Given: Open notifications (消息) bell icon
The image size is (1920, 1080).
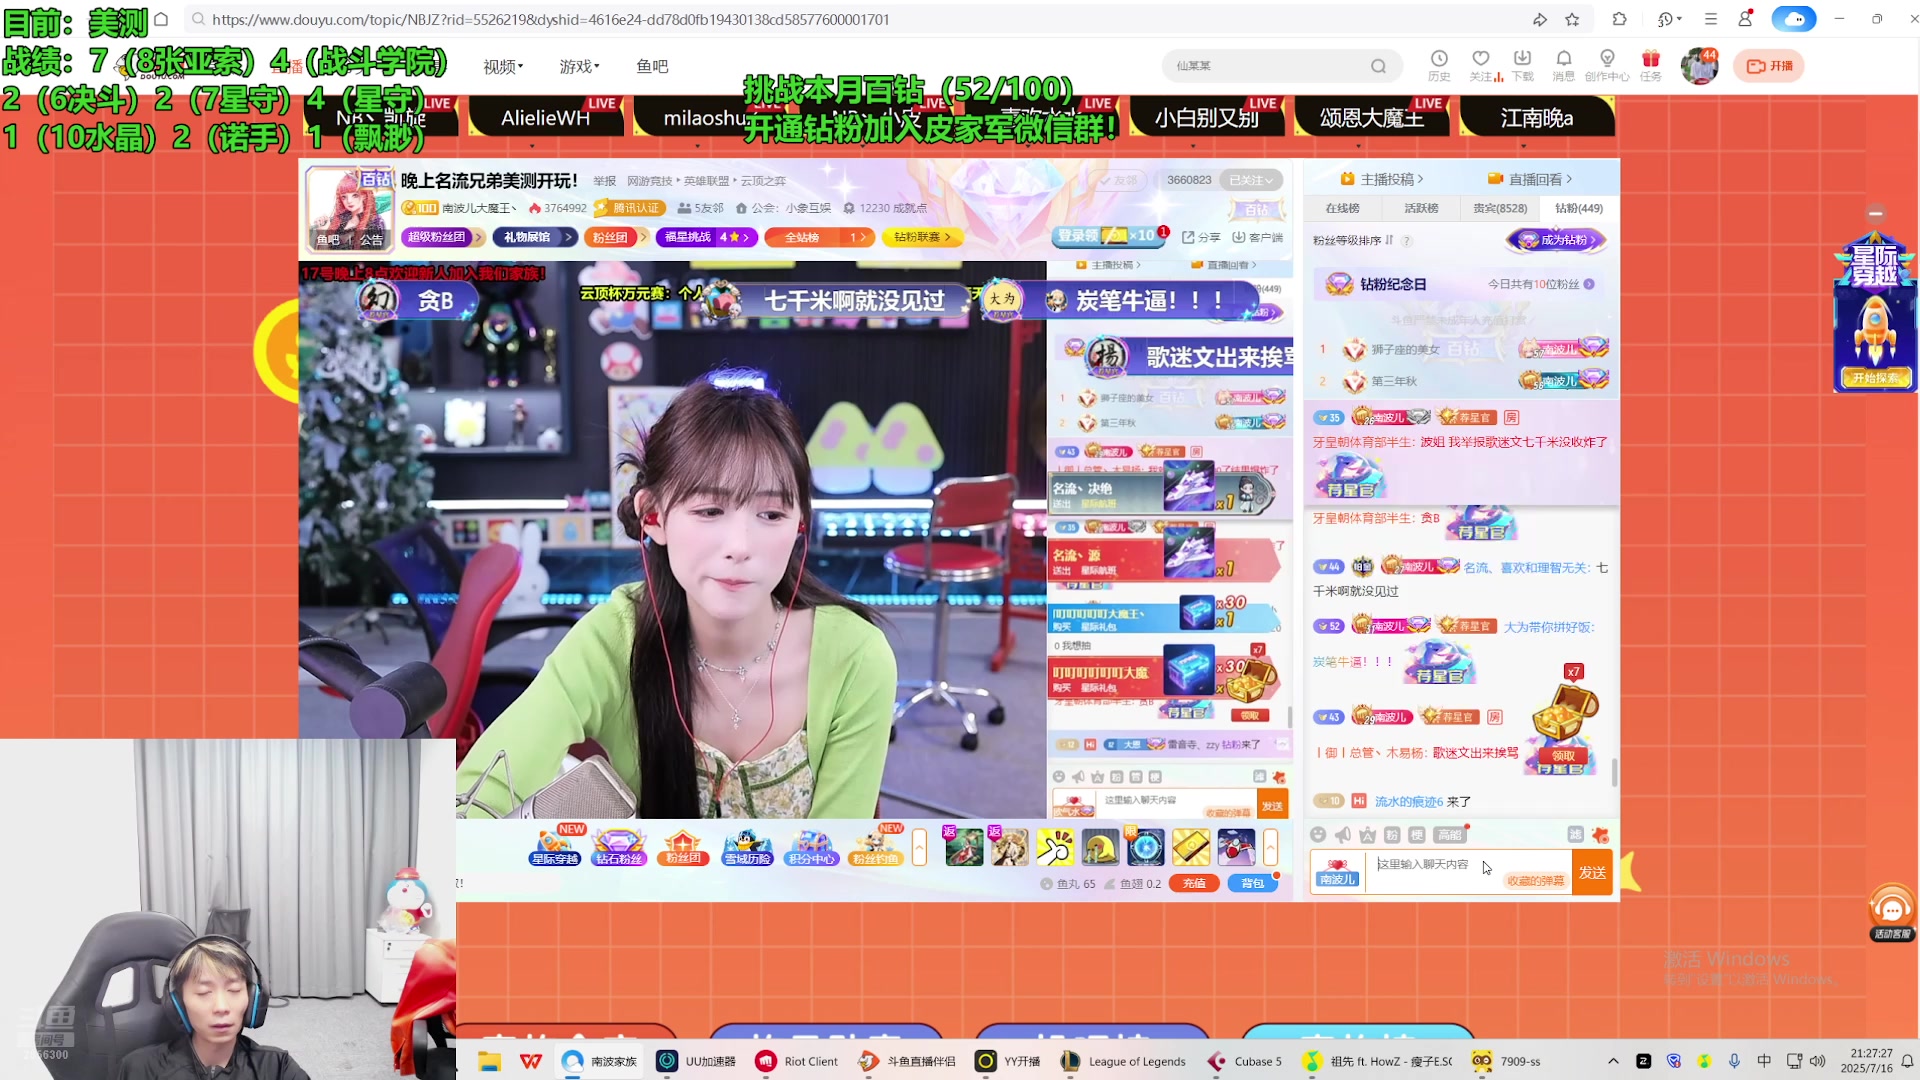Looking at the screenshot, I should click(x=1564, y=65).
